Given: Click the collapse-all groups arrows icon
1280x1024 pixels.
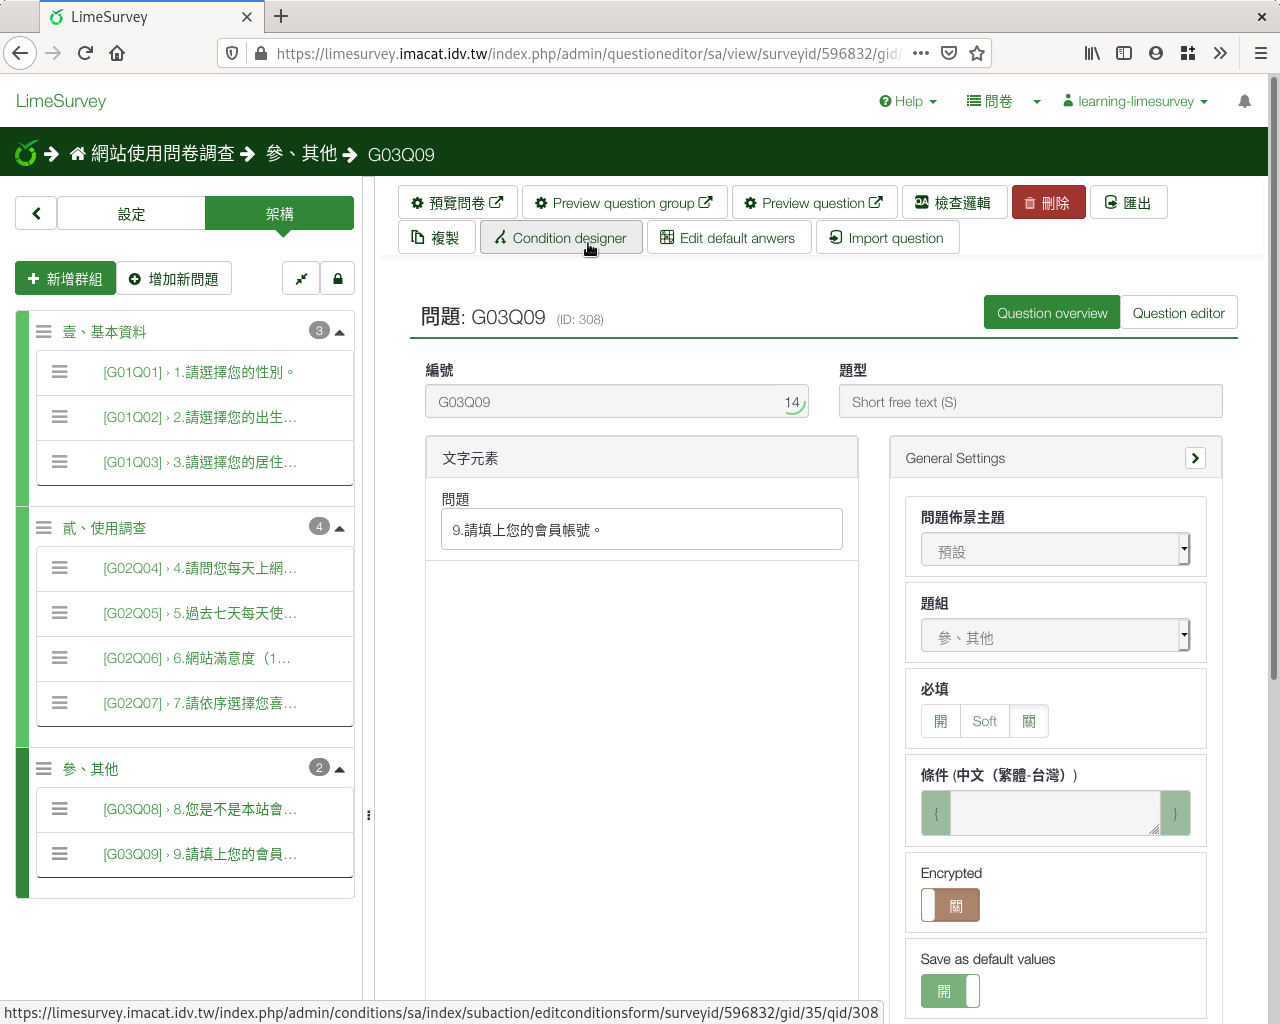Looking at the screenshot, I should (301, 279).
